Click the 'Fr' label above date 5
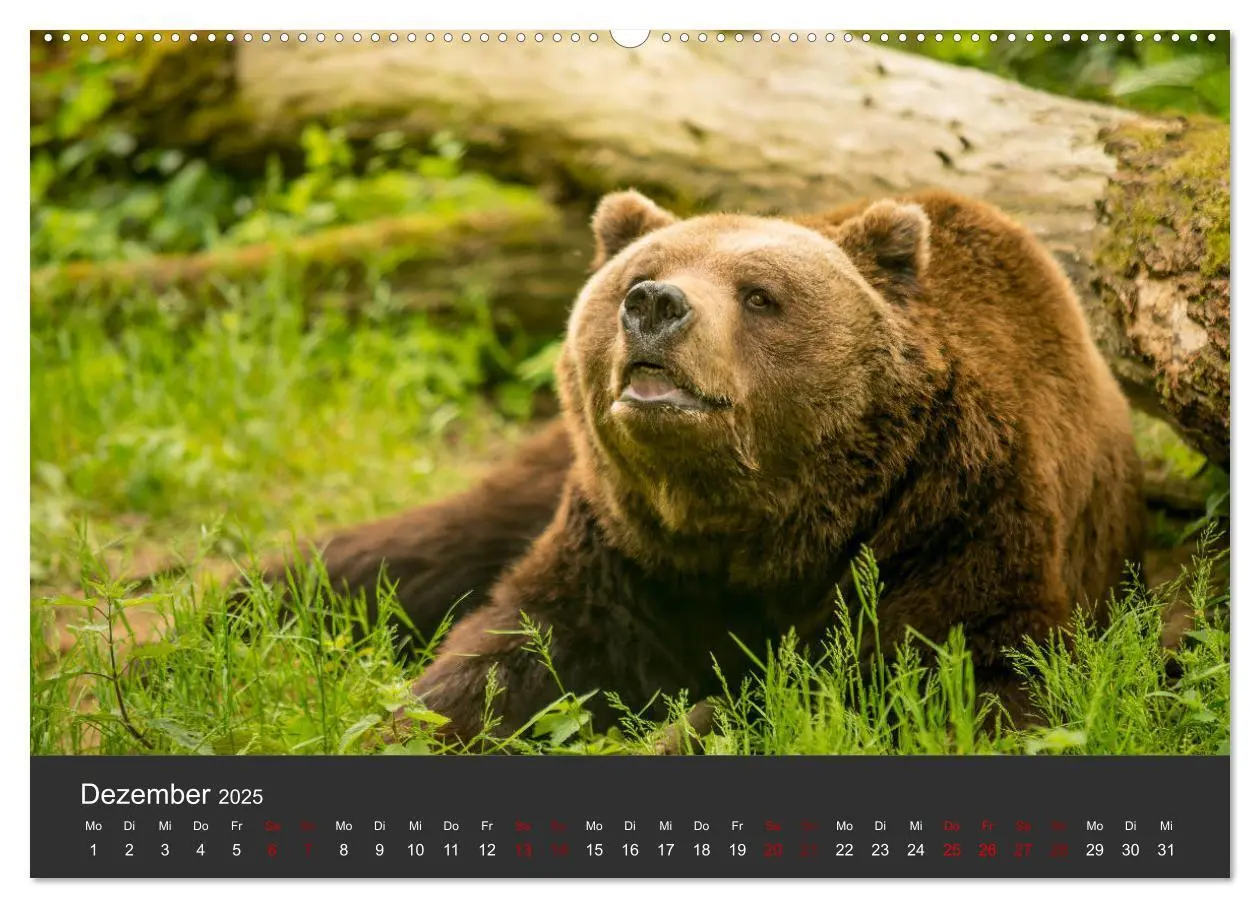 [237, 826]
